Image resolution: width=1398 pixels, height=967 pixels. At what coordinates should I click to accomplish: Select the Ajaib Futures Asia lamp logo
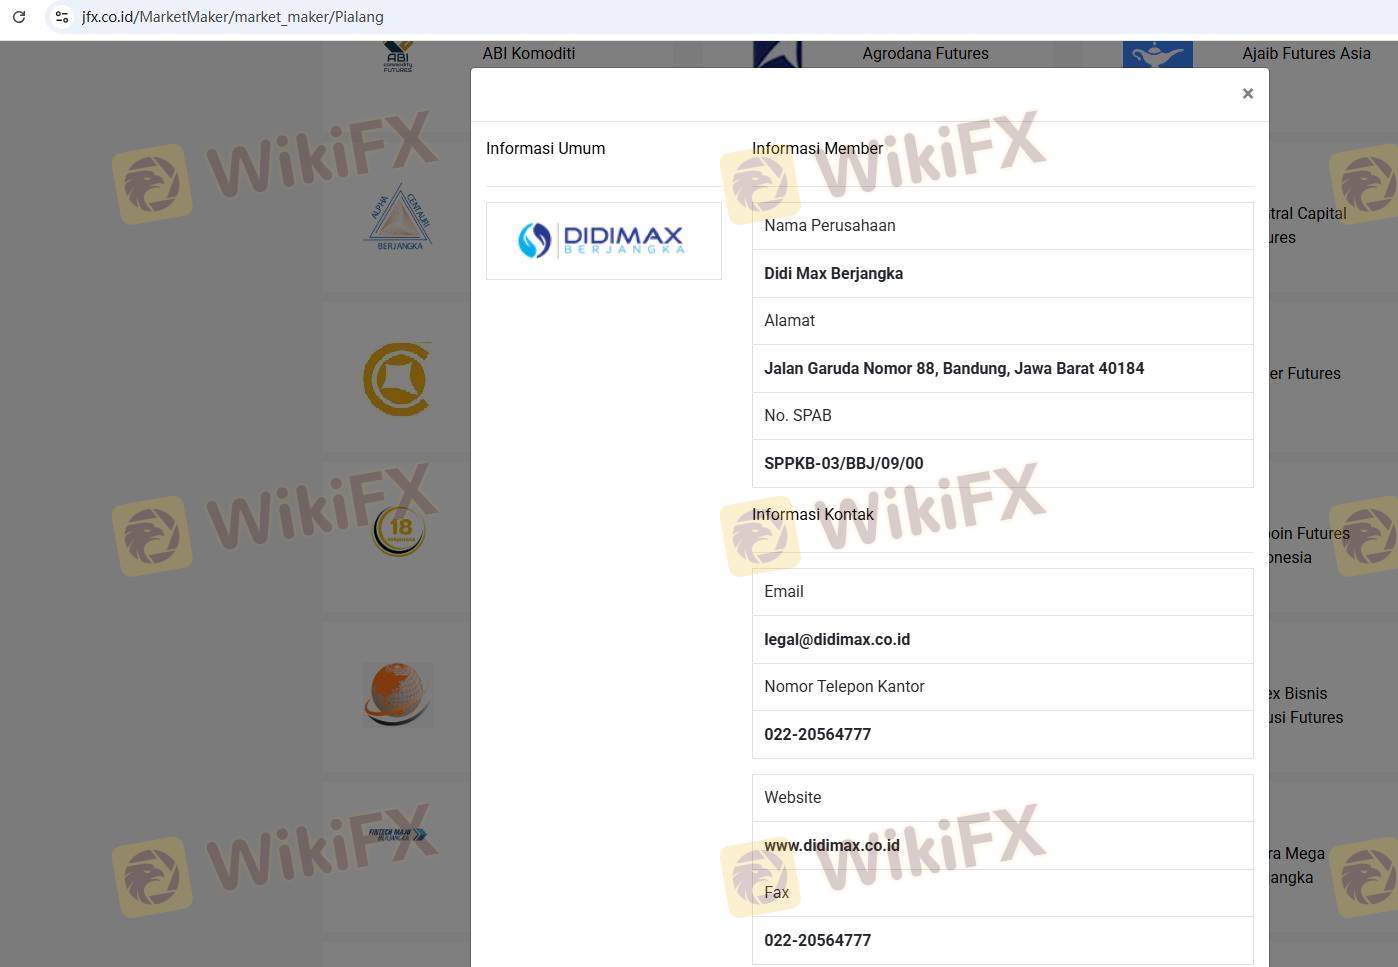coord(1157,55)
